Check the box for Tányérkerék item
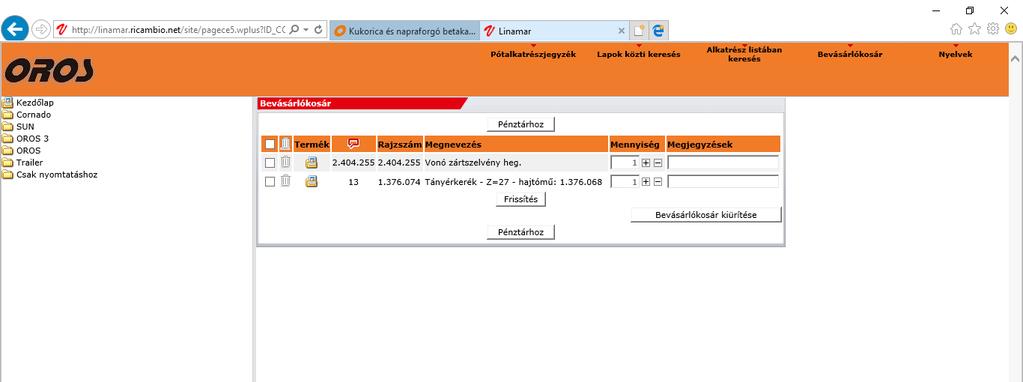 tap(270, 182)
